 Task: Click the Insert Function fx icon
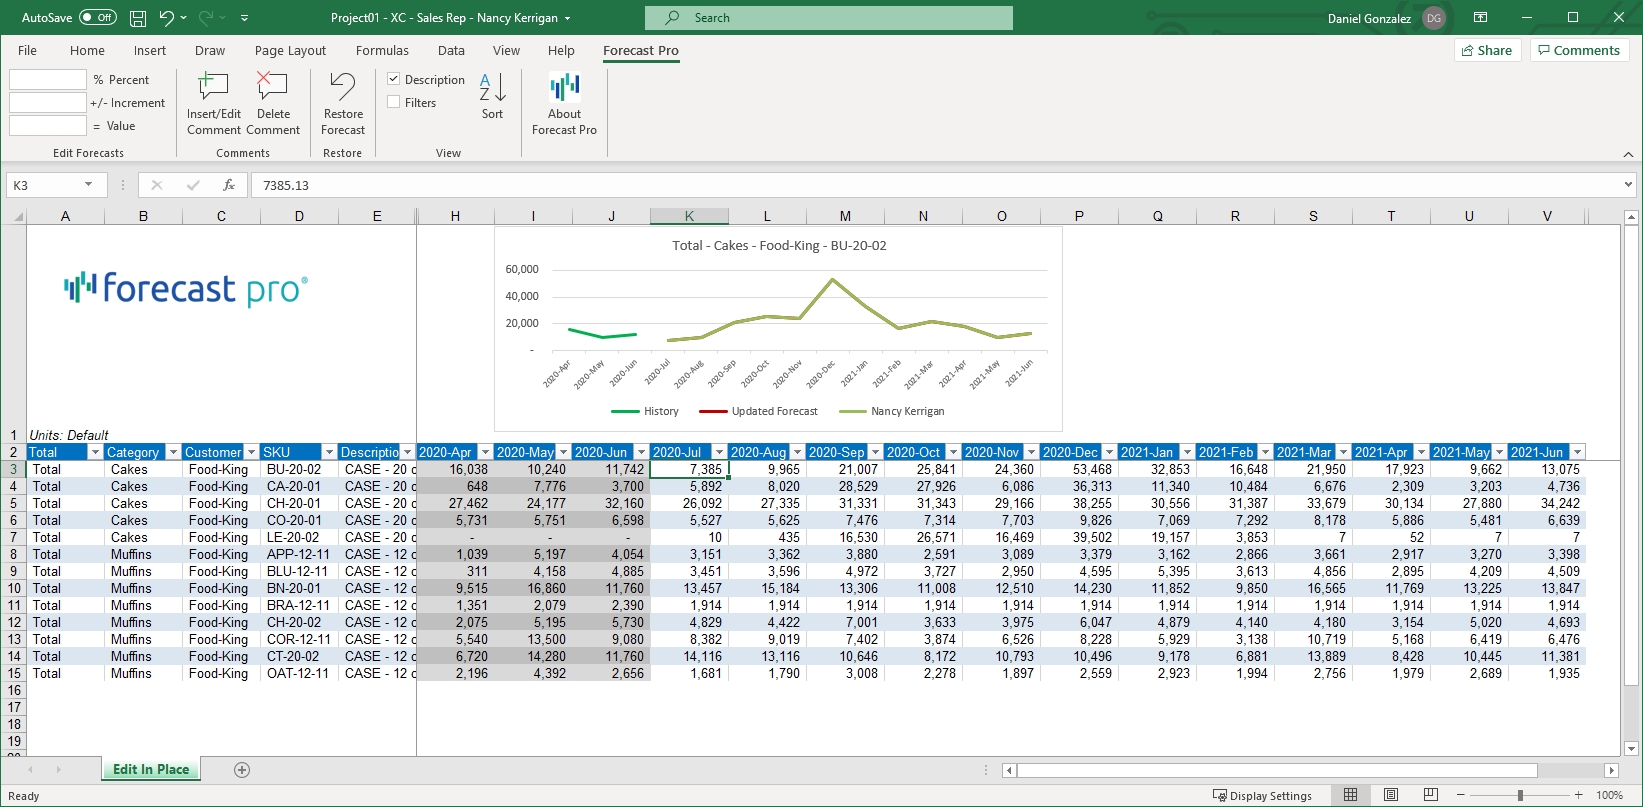tap(229, 185)
